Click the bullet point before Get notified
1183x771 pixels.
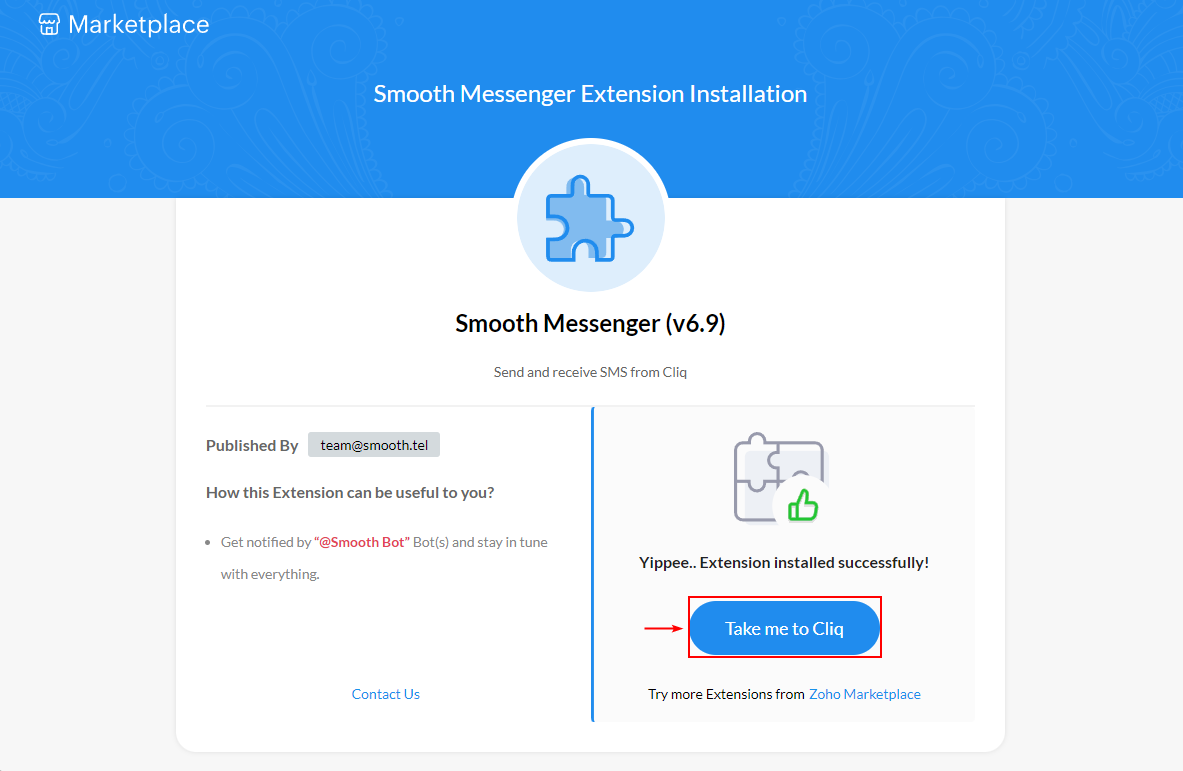(x=208, y=542)
